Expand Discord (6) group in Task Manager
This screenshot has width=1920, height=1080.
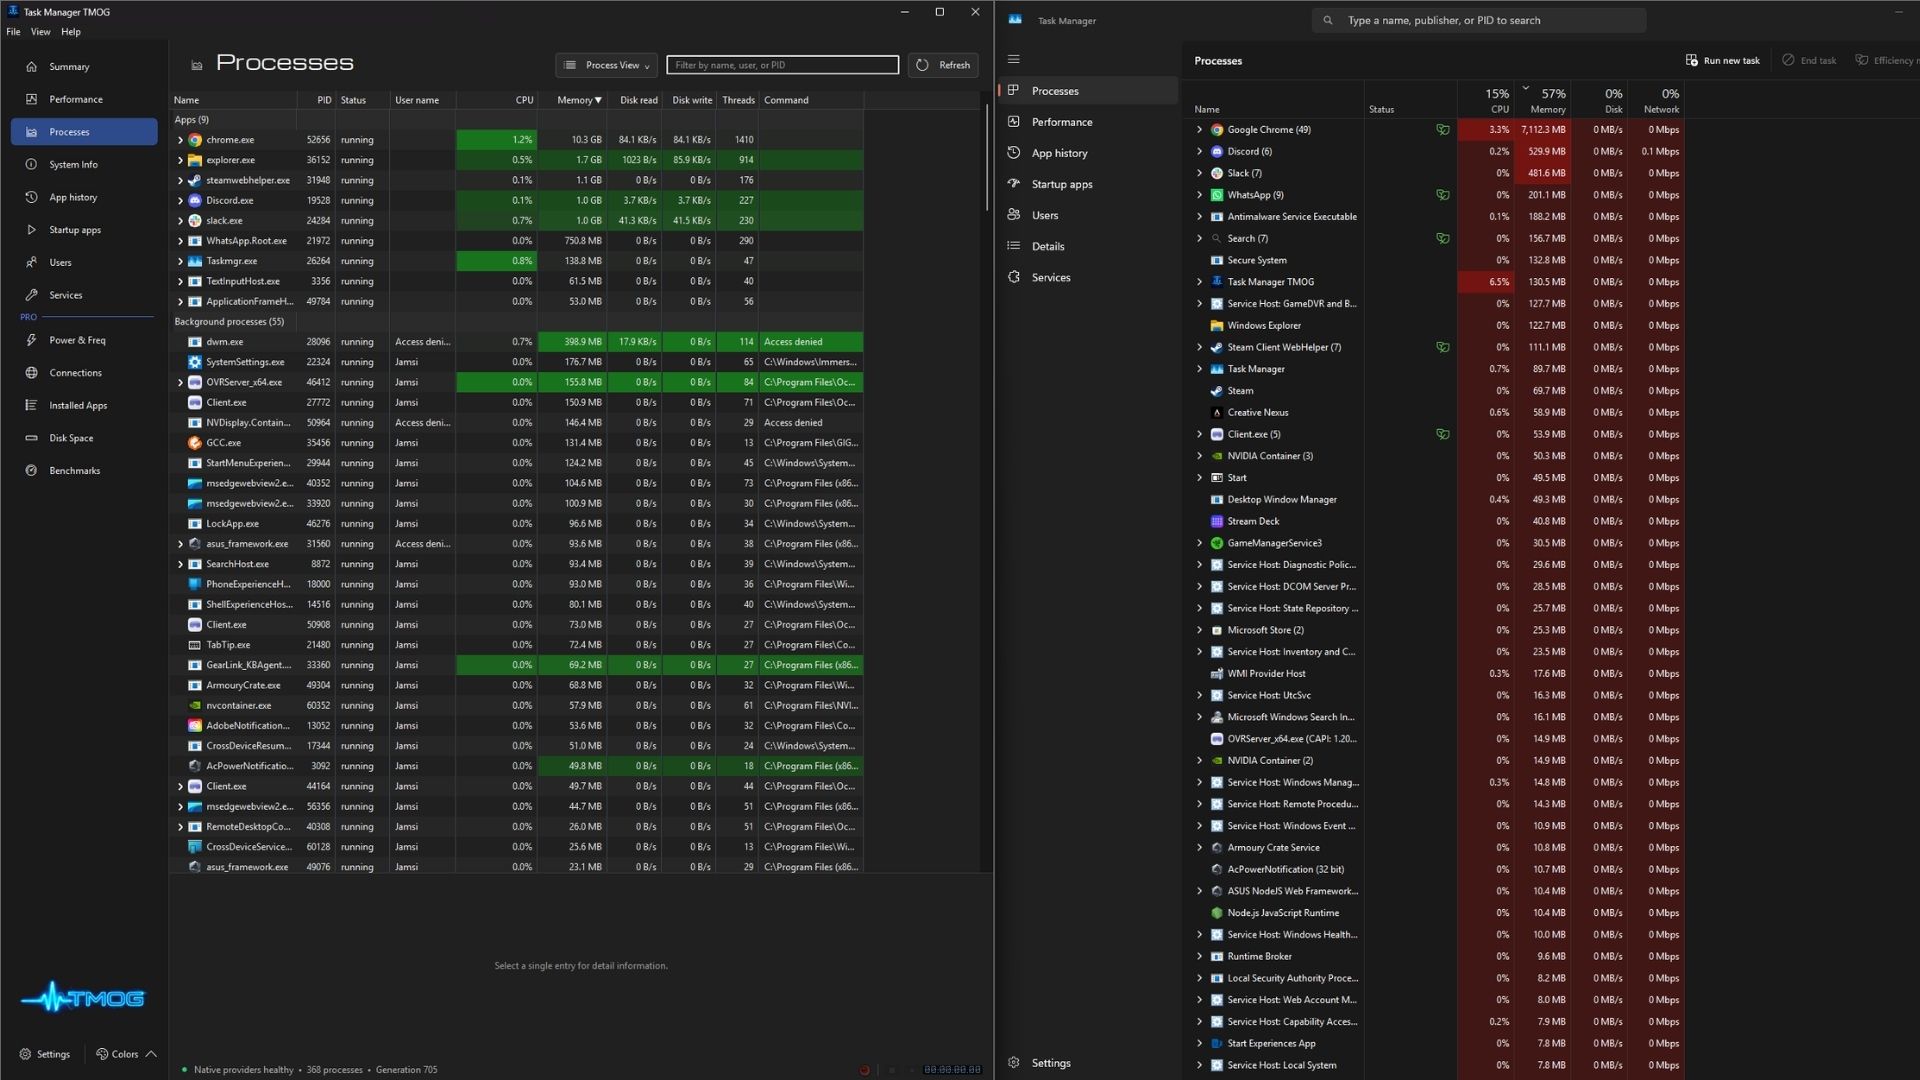pos(1199,151)
